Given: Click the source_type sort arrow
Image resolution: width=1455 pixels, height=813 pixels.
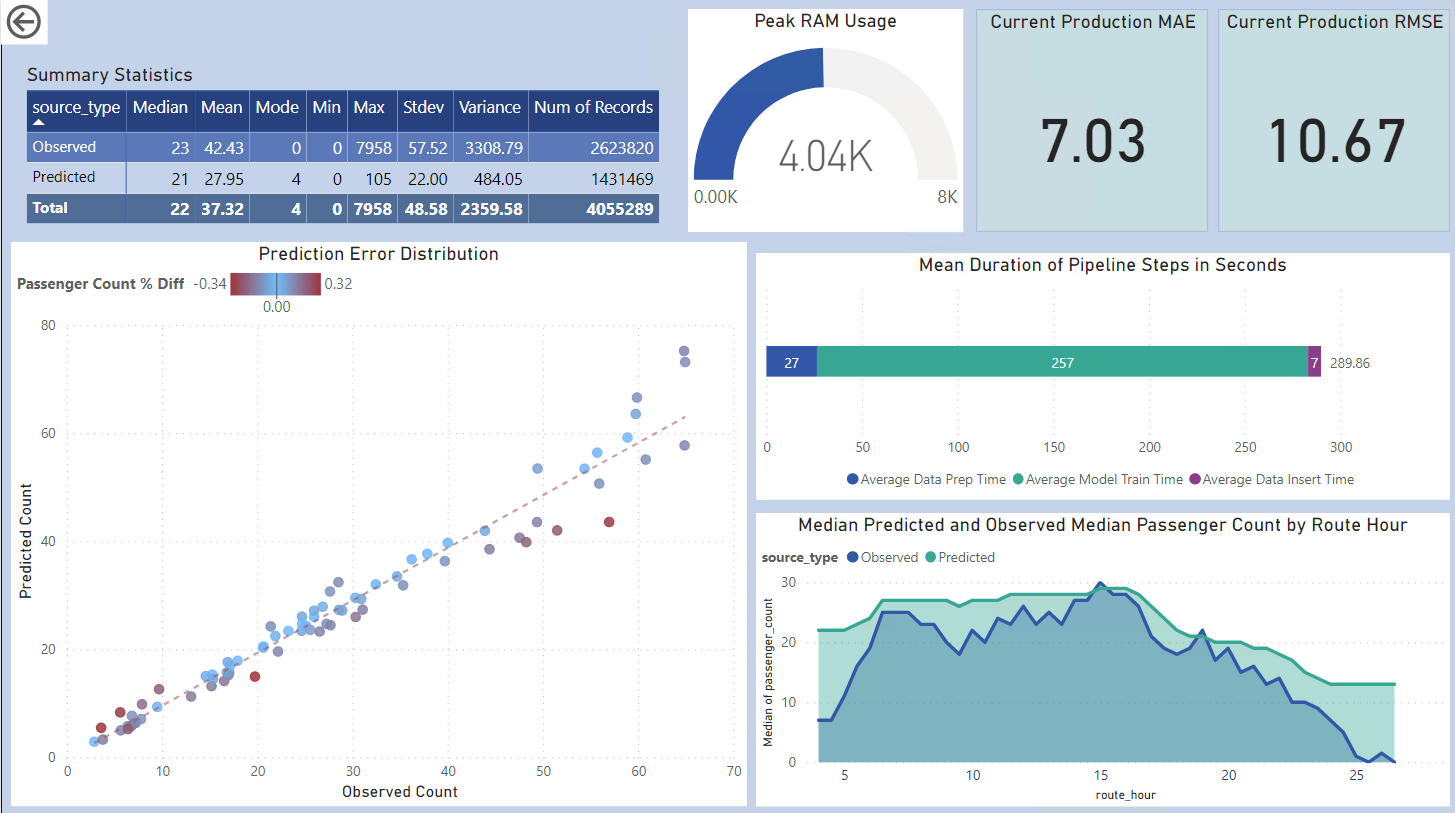Looking at the screenshot, I should [x=39, y=122].
